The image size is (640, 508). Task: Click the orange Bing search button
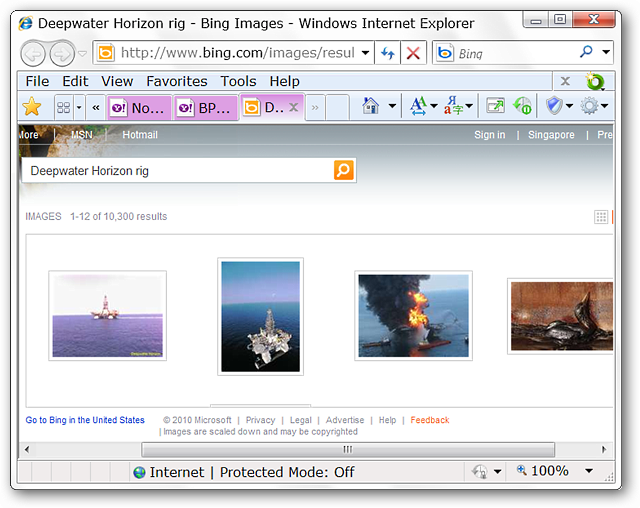[x=344, y=170]
